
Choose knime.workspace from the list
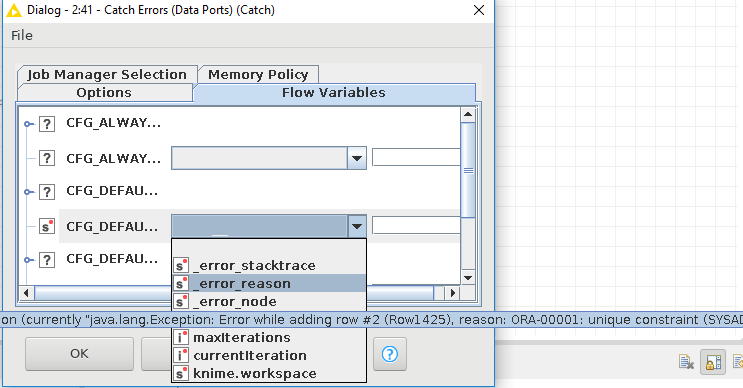coord(269,373)
